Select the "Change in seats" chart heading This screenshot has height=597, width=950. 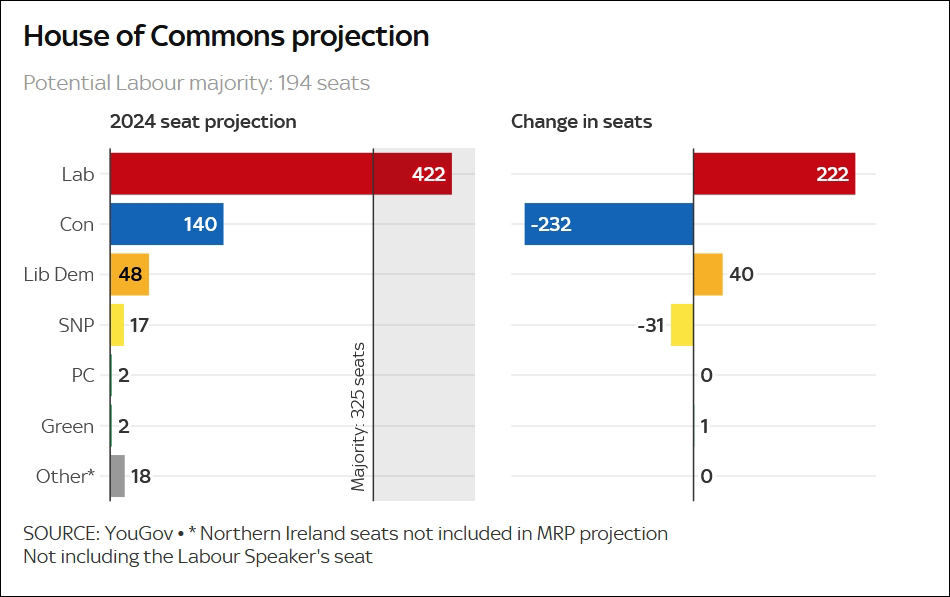[581, 122]
